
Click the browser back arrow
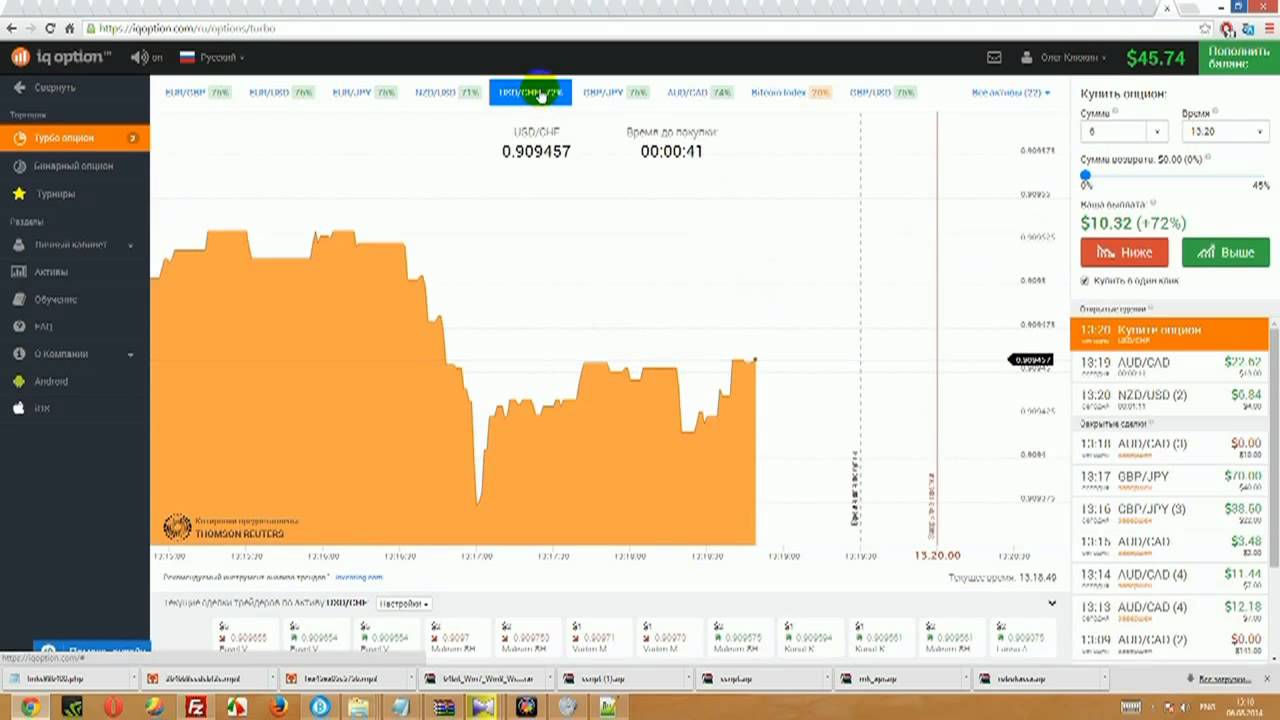click(12, 29)
